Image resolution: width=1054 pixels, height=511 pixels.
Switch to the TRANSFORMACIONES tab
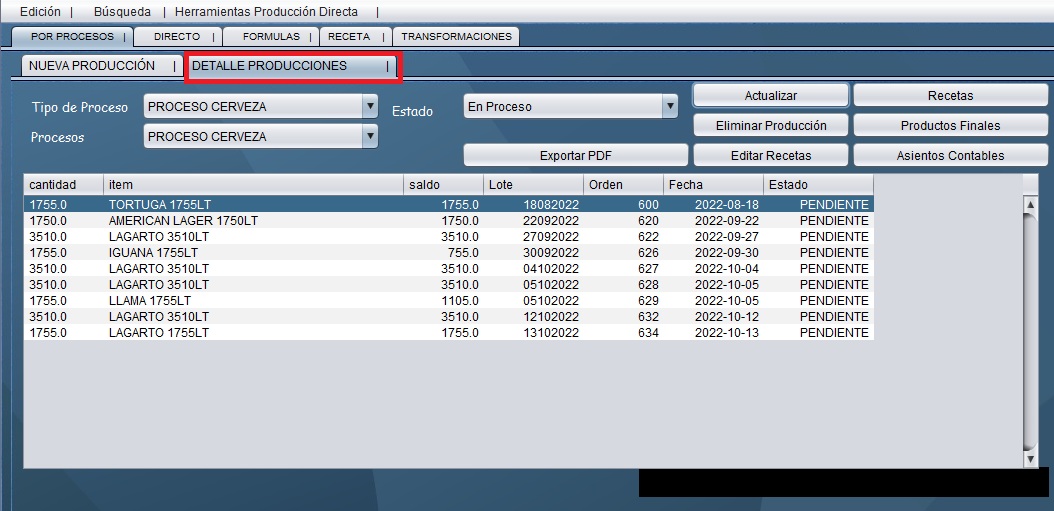point(456,37)
